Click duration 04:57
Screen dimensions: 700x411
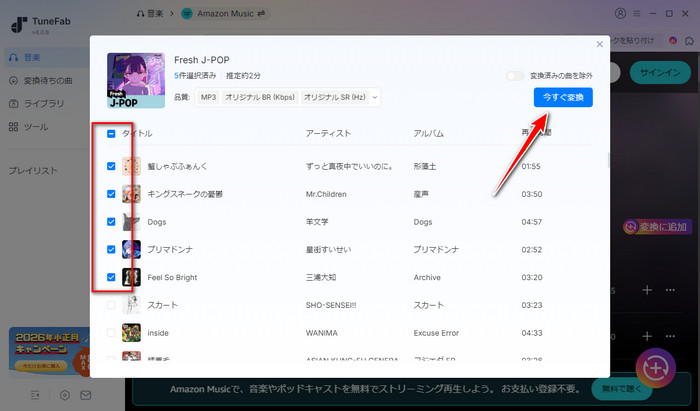pos(532,222)
